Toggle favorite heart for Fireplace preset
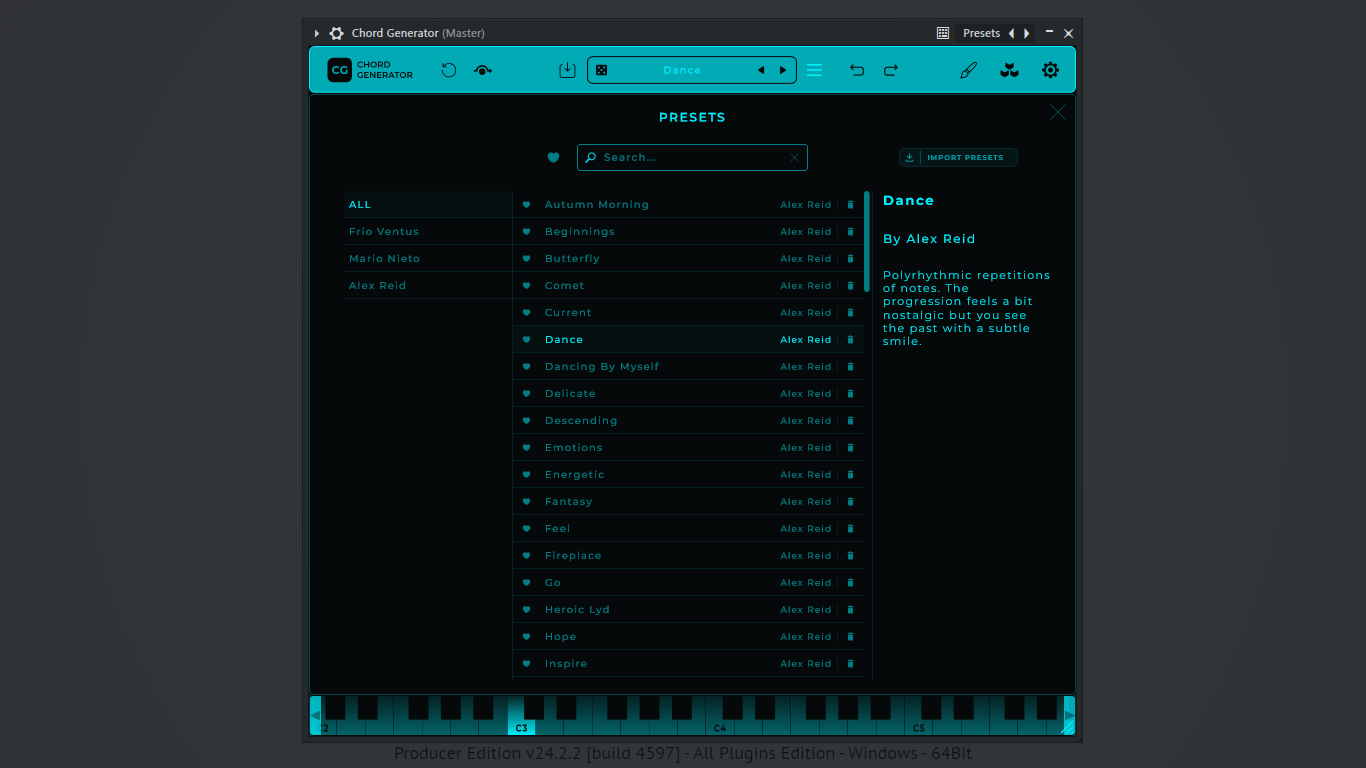 (526, 556)
